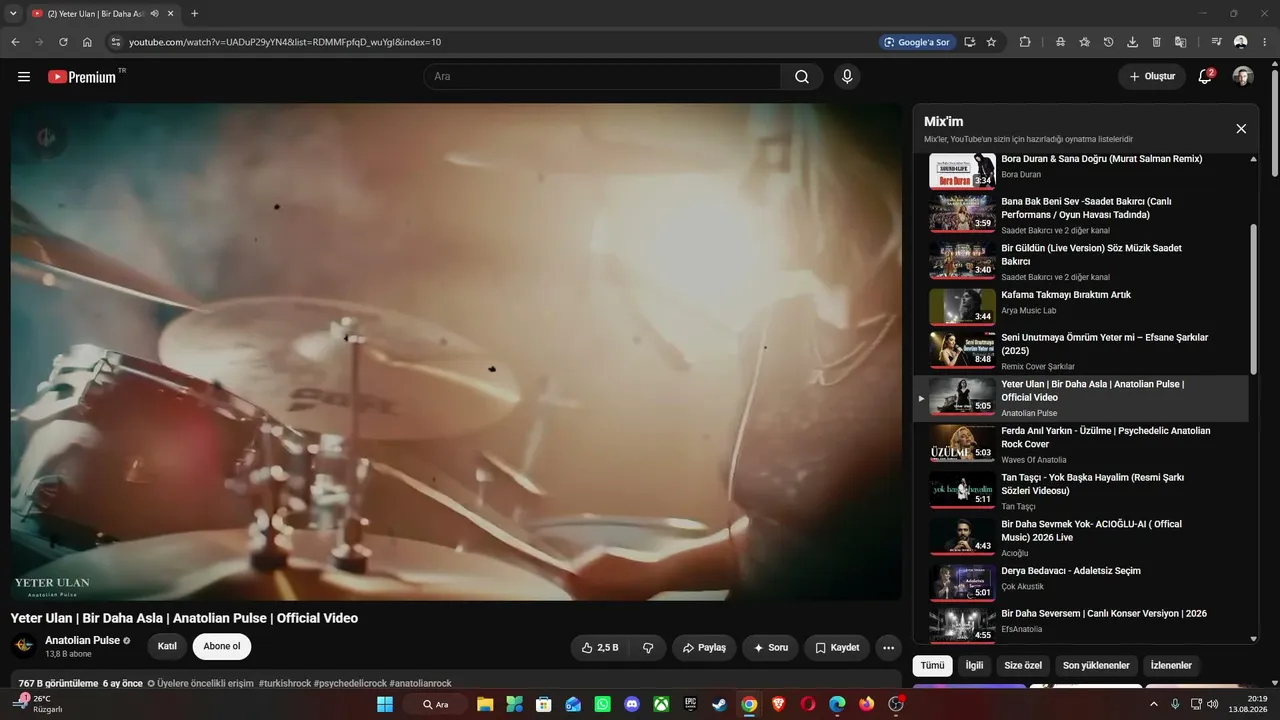
Task: Click the Google'a Sor lens button
Action: (916, 42)
